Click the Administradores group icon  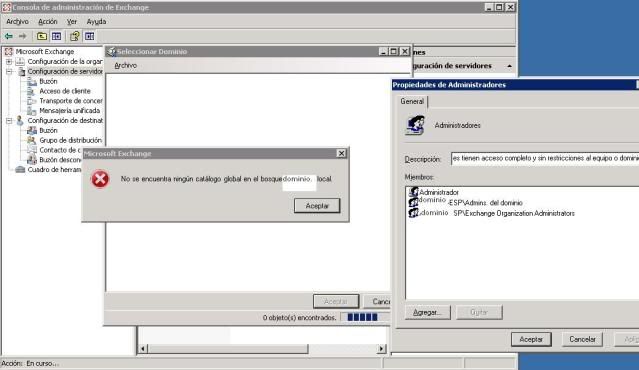[415, 125]
